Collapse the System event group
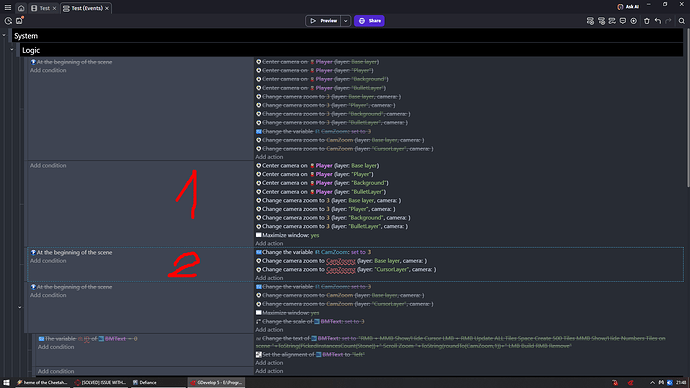This screenshot has width=690, height=388. (x=4, y=36)
